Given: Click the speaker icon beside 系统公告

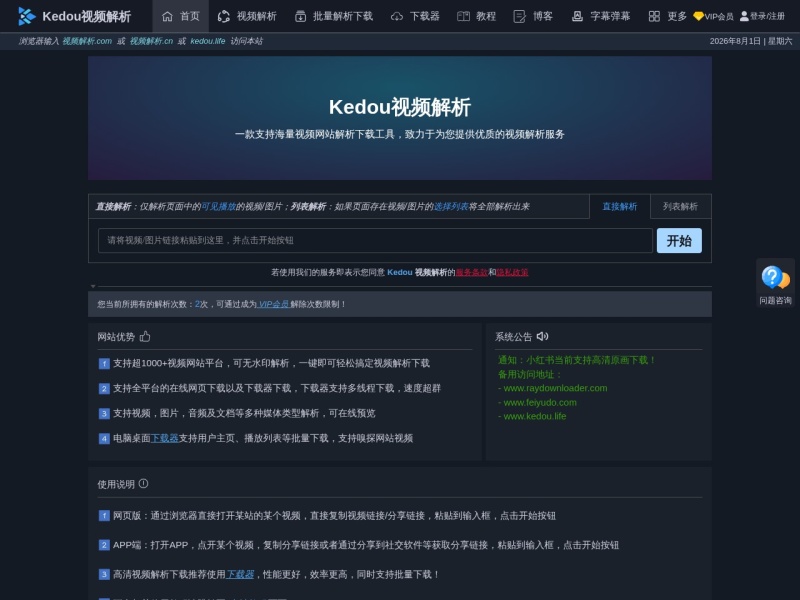Looking at the screenshot, I should pyautogui.click(x=542, y=336).
